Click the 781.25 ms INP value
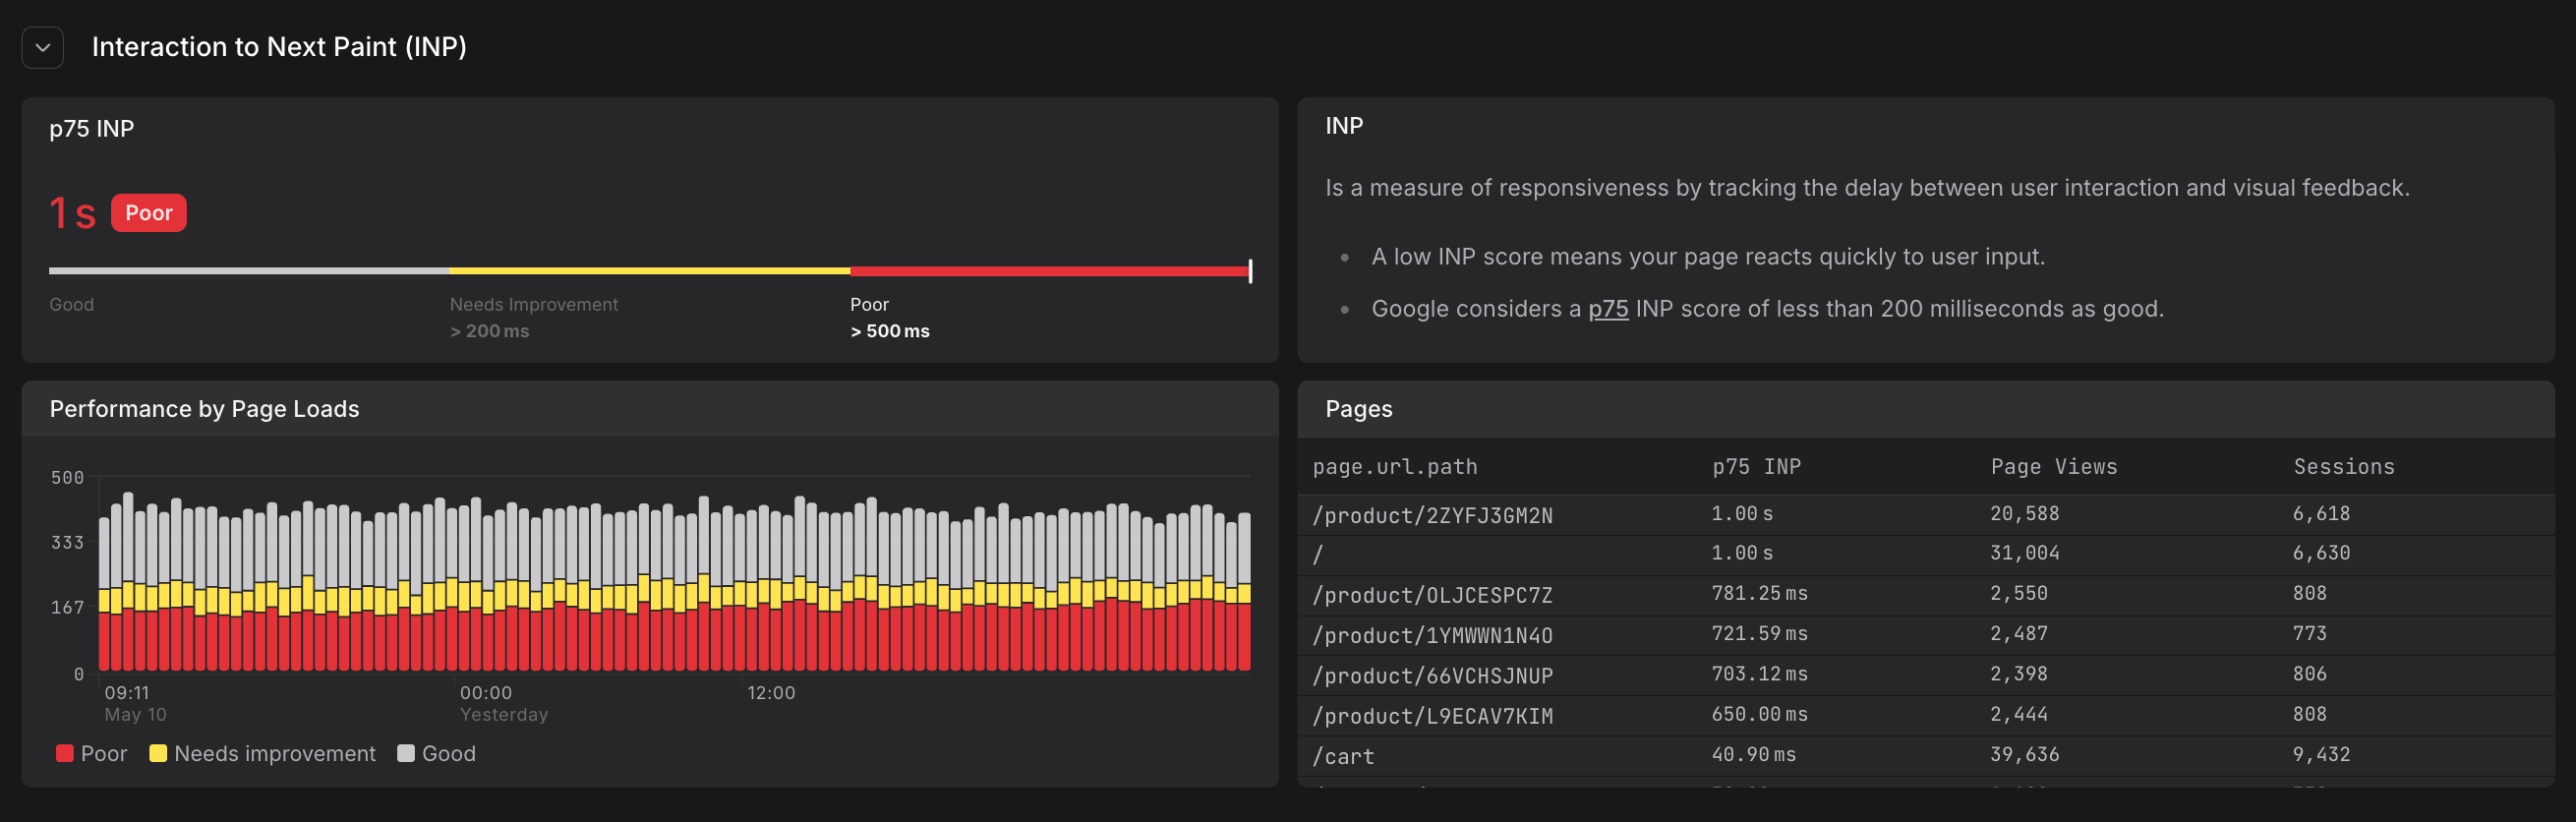 (1760, 594)
